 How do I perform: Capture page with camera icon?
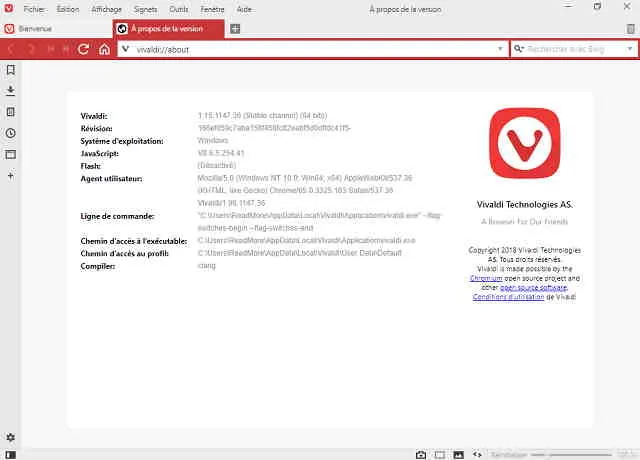421,455
